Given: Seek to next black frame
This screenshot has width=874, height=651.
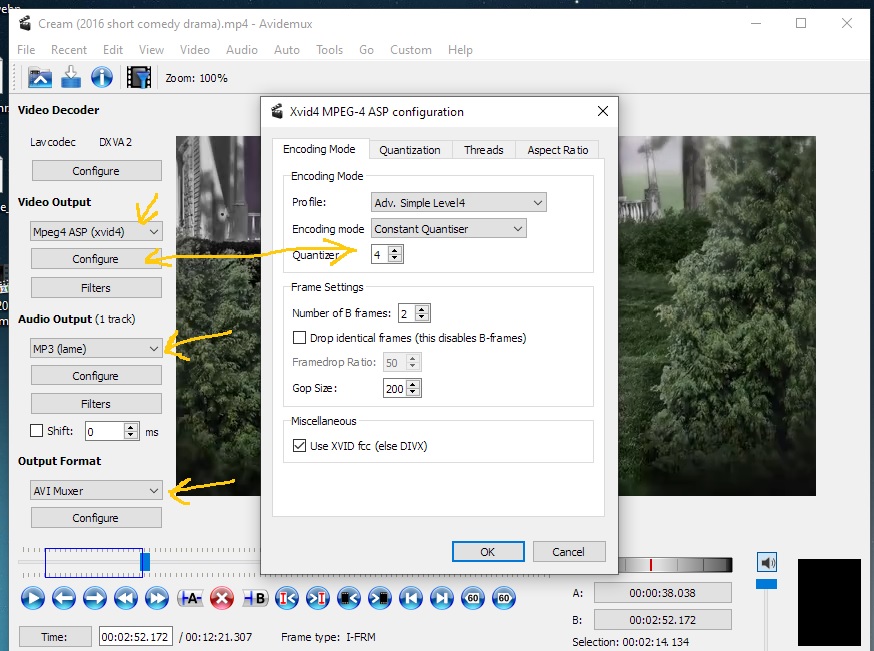Looking at the screenshot, I should point(380,599).
